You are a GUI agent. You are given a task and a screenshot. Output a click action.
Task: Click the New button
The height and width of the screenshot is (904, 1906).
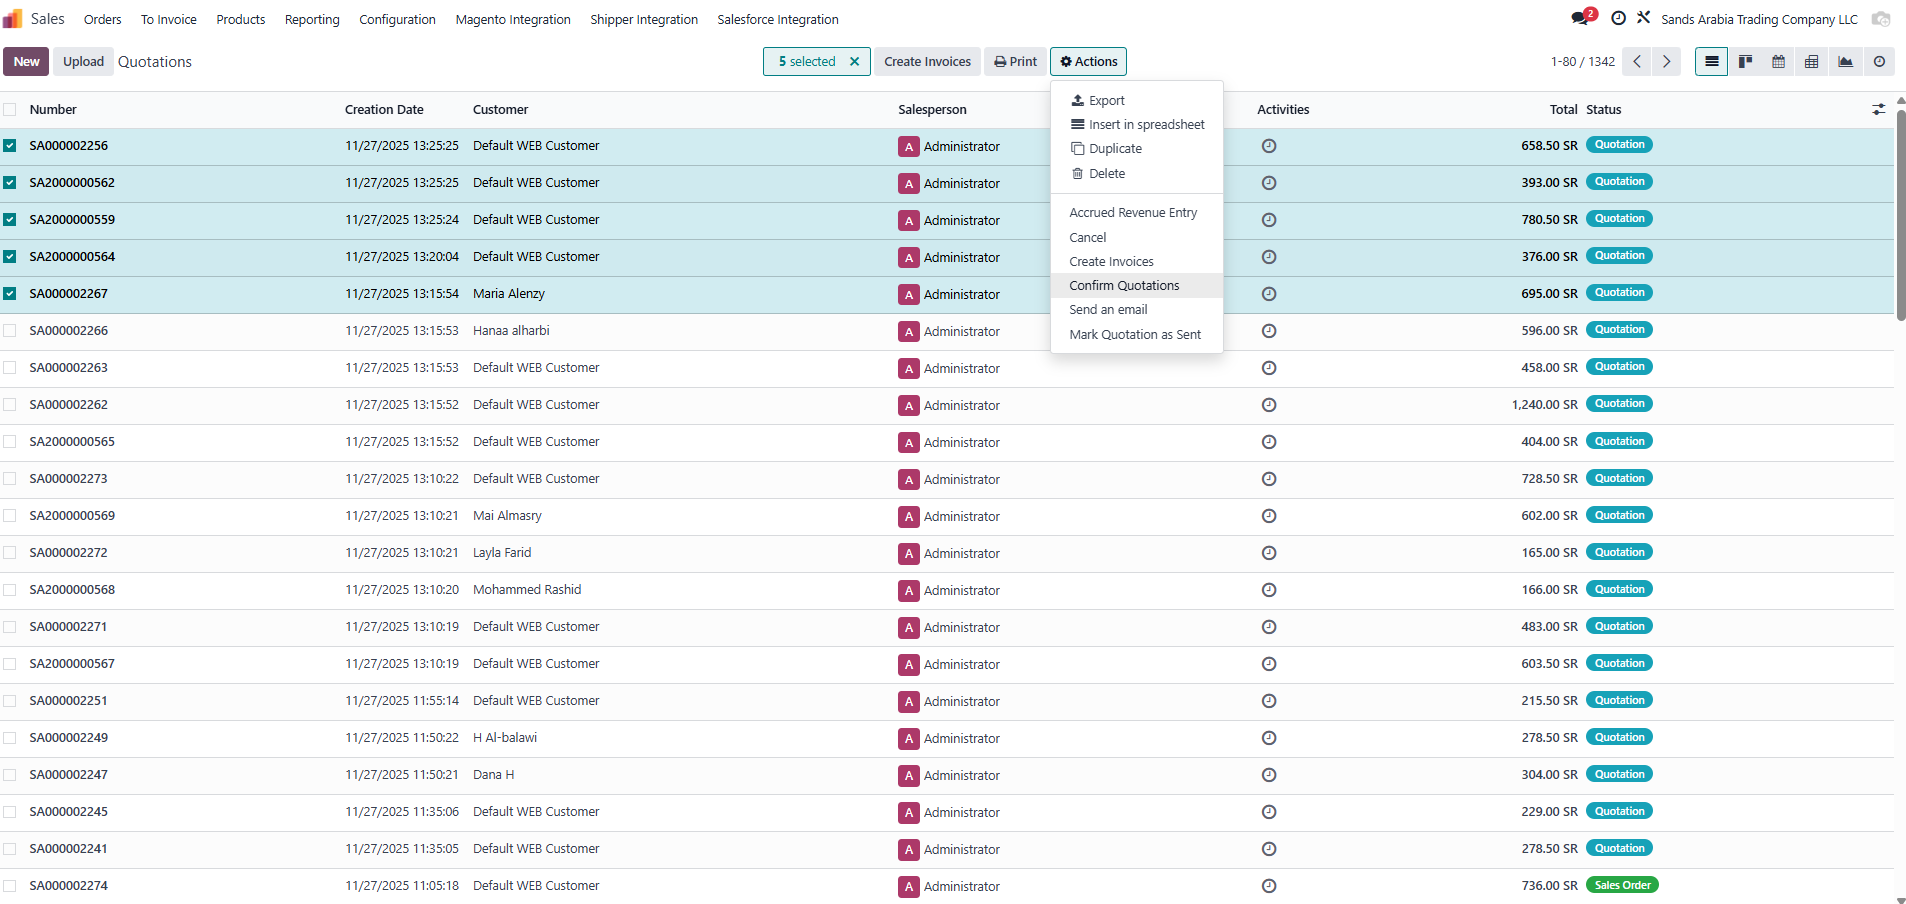click(26, 62)
